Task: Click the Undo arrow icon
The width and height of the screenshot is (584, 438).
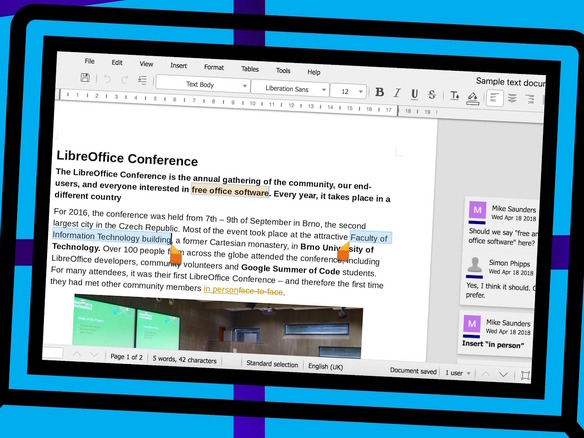Action: pos(107,79)
